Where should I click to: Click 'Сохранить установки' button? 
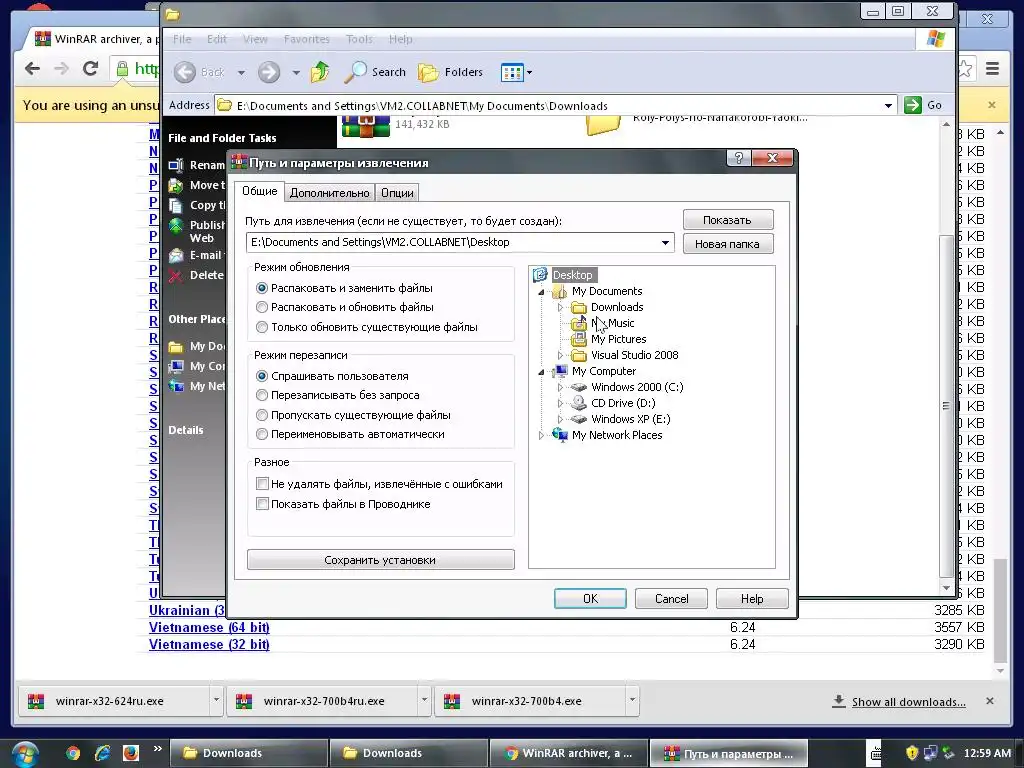pos(380,560)
